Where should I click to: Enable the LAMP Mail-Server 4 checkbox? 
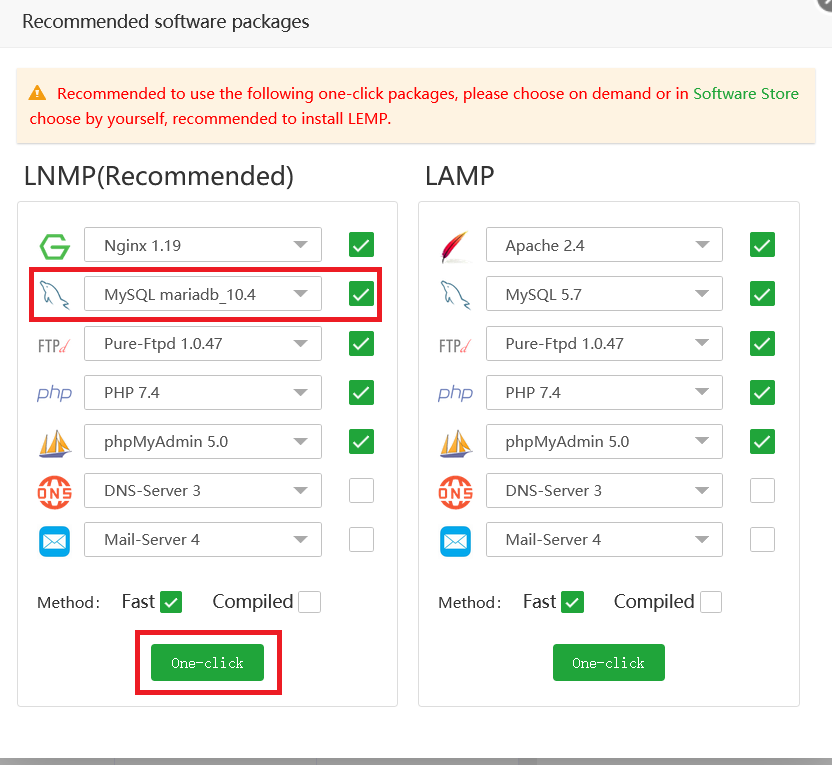point(762,540)
